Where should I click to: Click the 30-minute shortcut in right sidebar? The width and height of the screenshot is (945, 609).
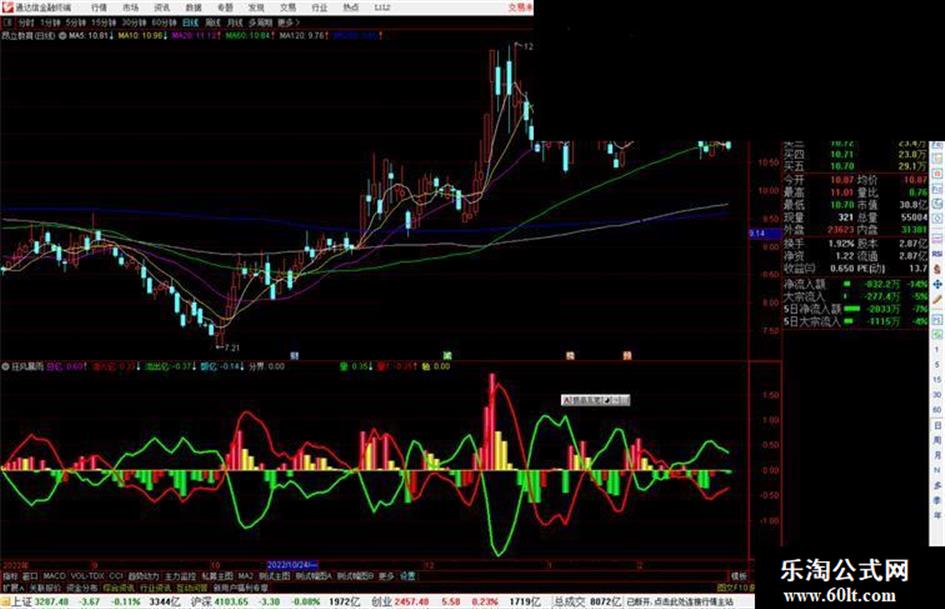937,395
